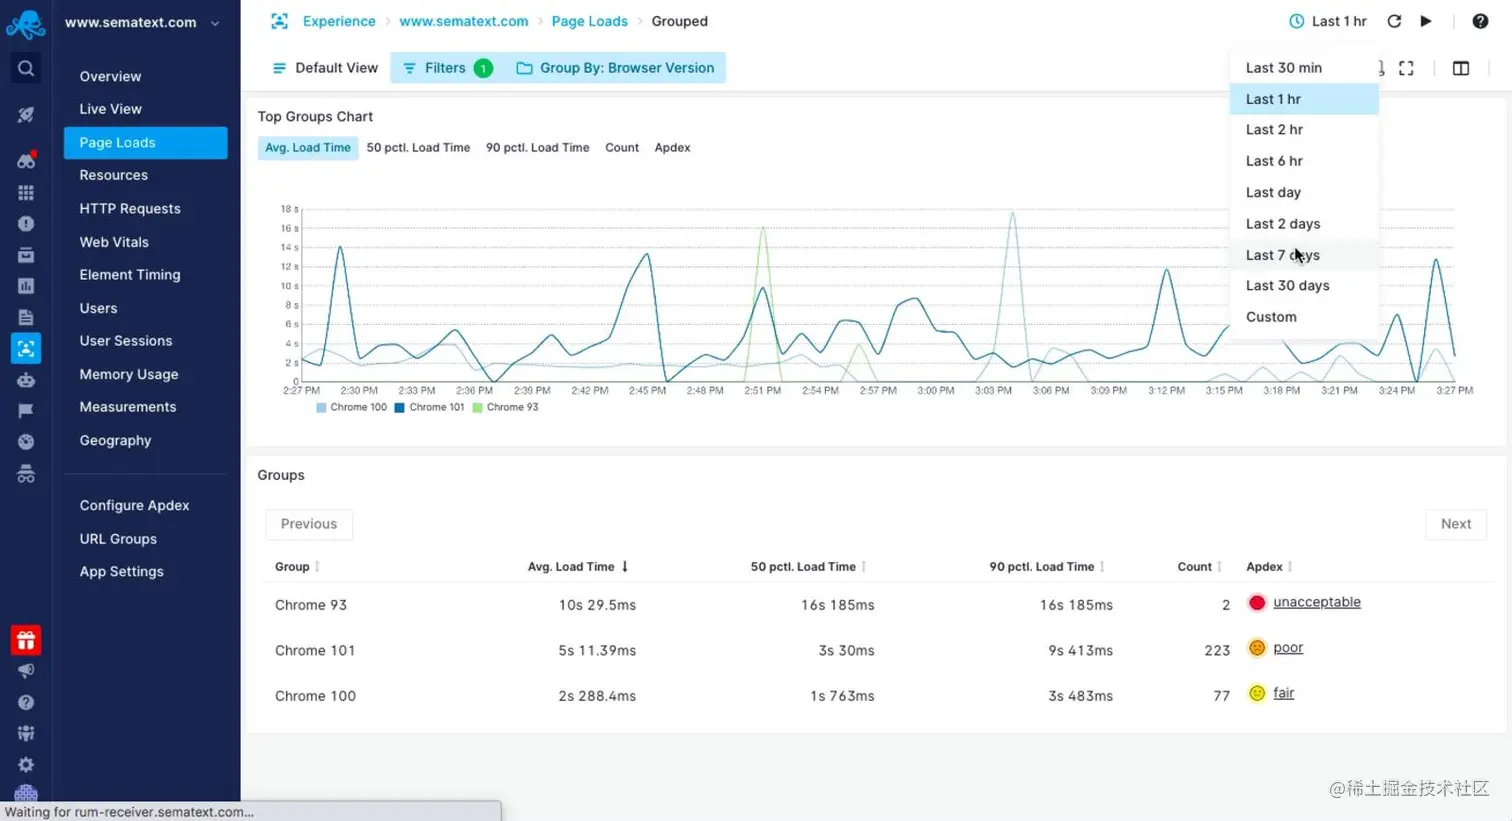Open the top-right help question mark icon
This screenshot has width=1512, height=821.
[x=1480, y=21]
